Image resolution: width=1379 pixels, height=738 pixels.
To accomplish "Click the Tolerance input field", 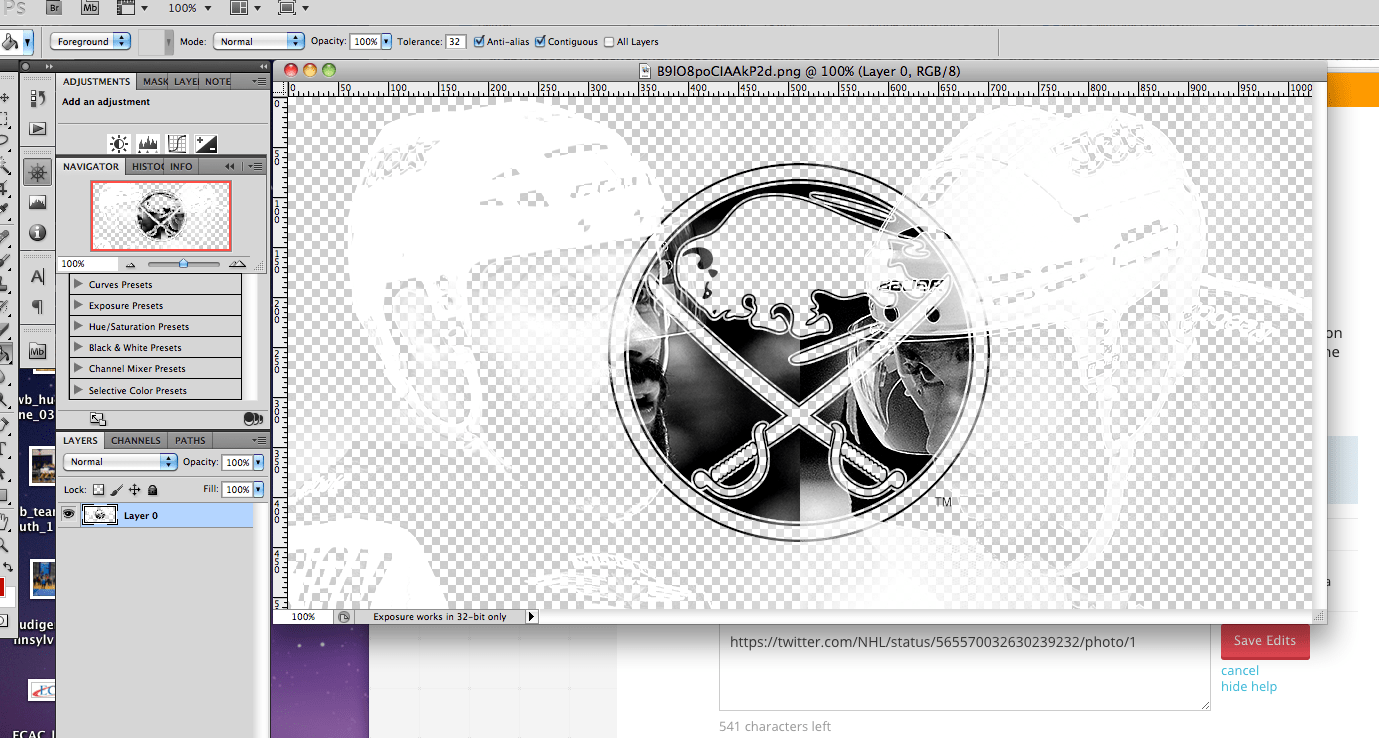I will coord(455,42).
